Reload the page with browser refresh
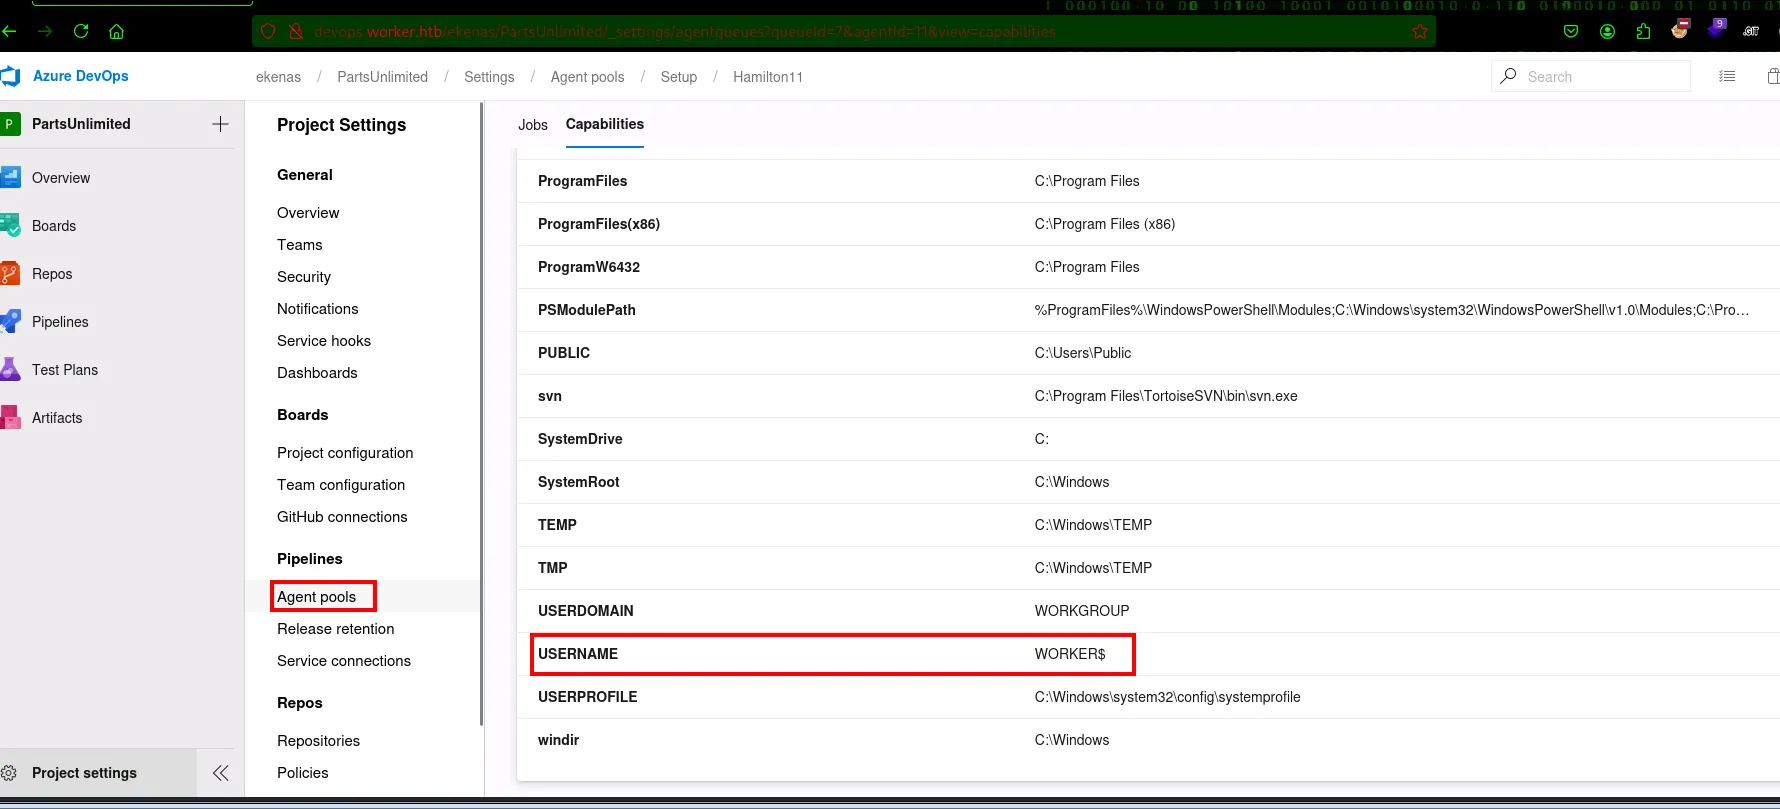The image size is (1780, 809). point(81,31)
